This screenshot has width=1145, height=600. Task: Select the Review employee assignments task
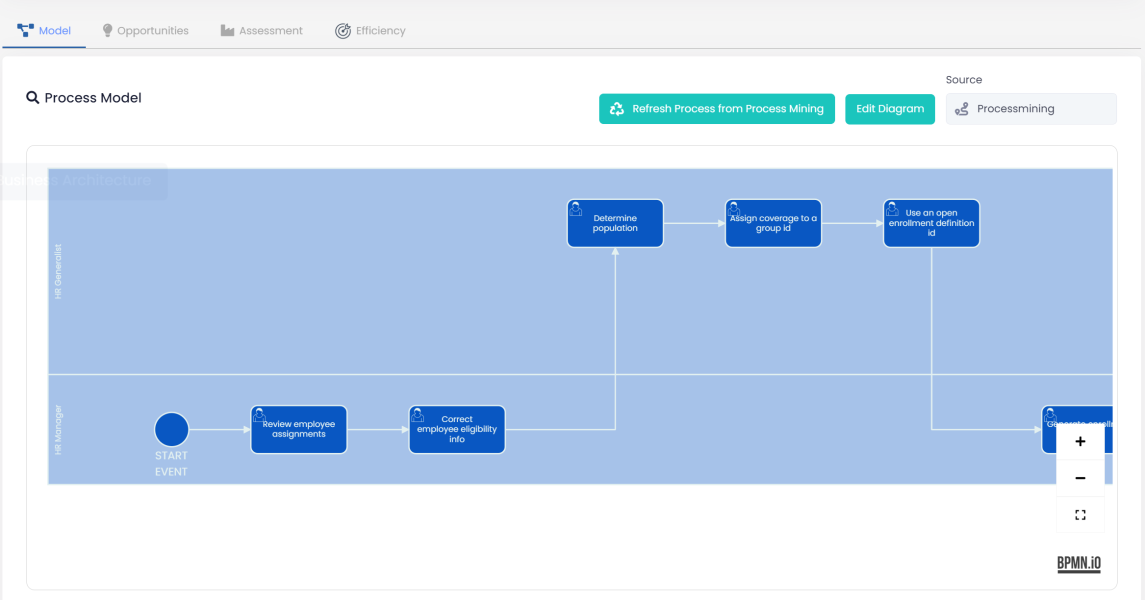(x=298, y=429)
